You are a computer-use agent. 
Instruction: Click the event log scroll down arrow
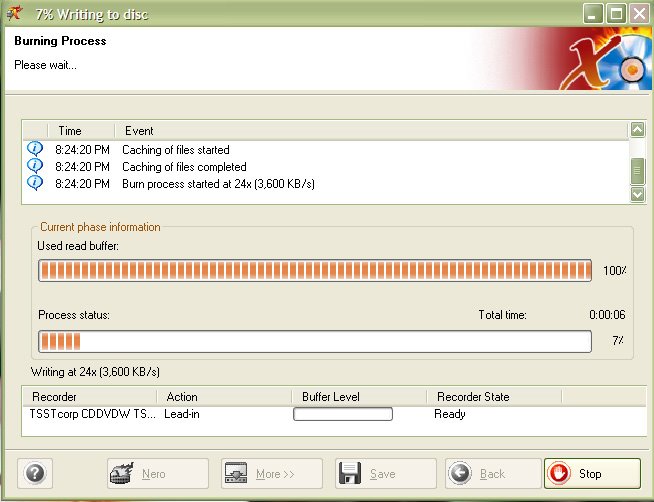637,194
